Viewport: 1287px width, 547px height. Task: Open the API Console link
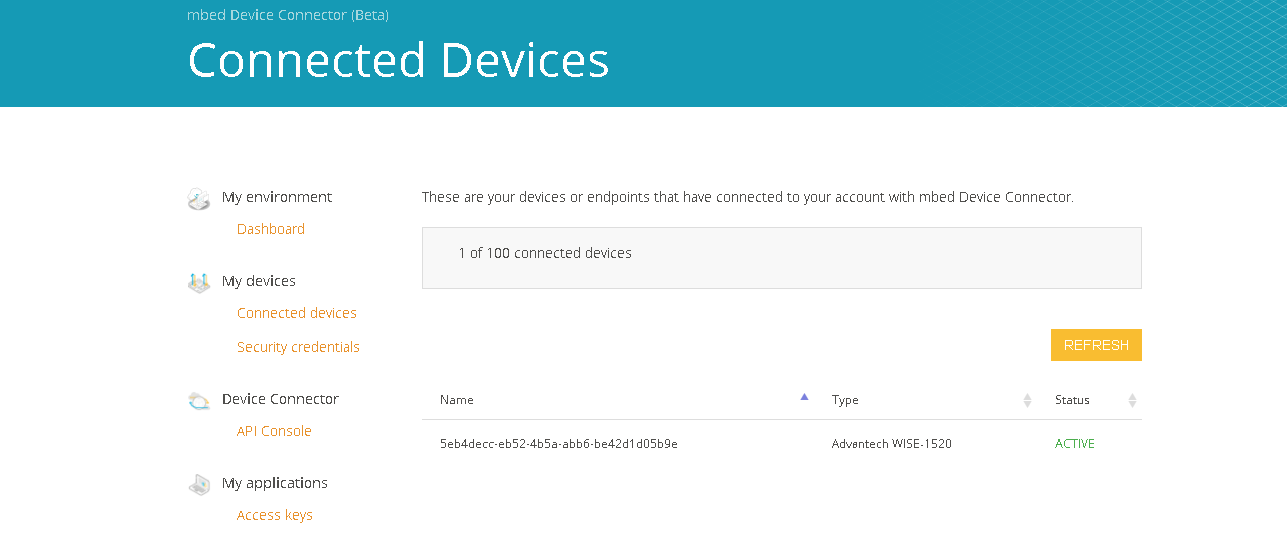(274, 431)
